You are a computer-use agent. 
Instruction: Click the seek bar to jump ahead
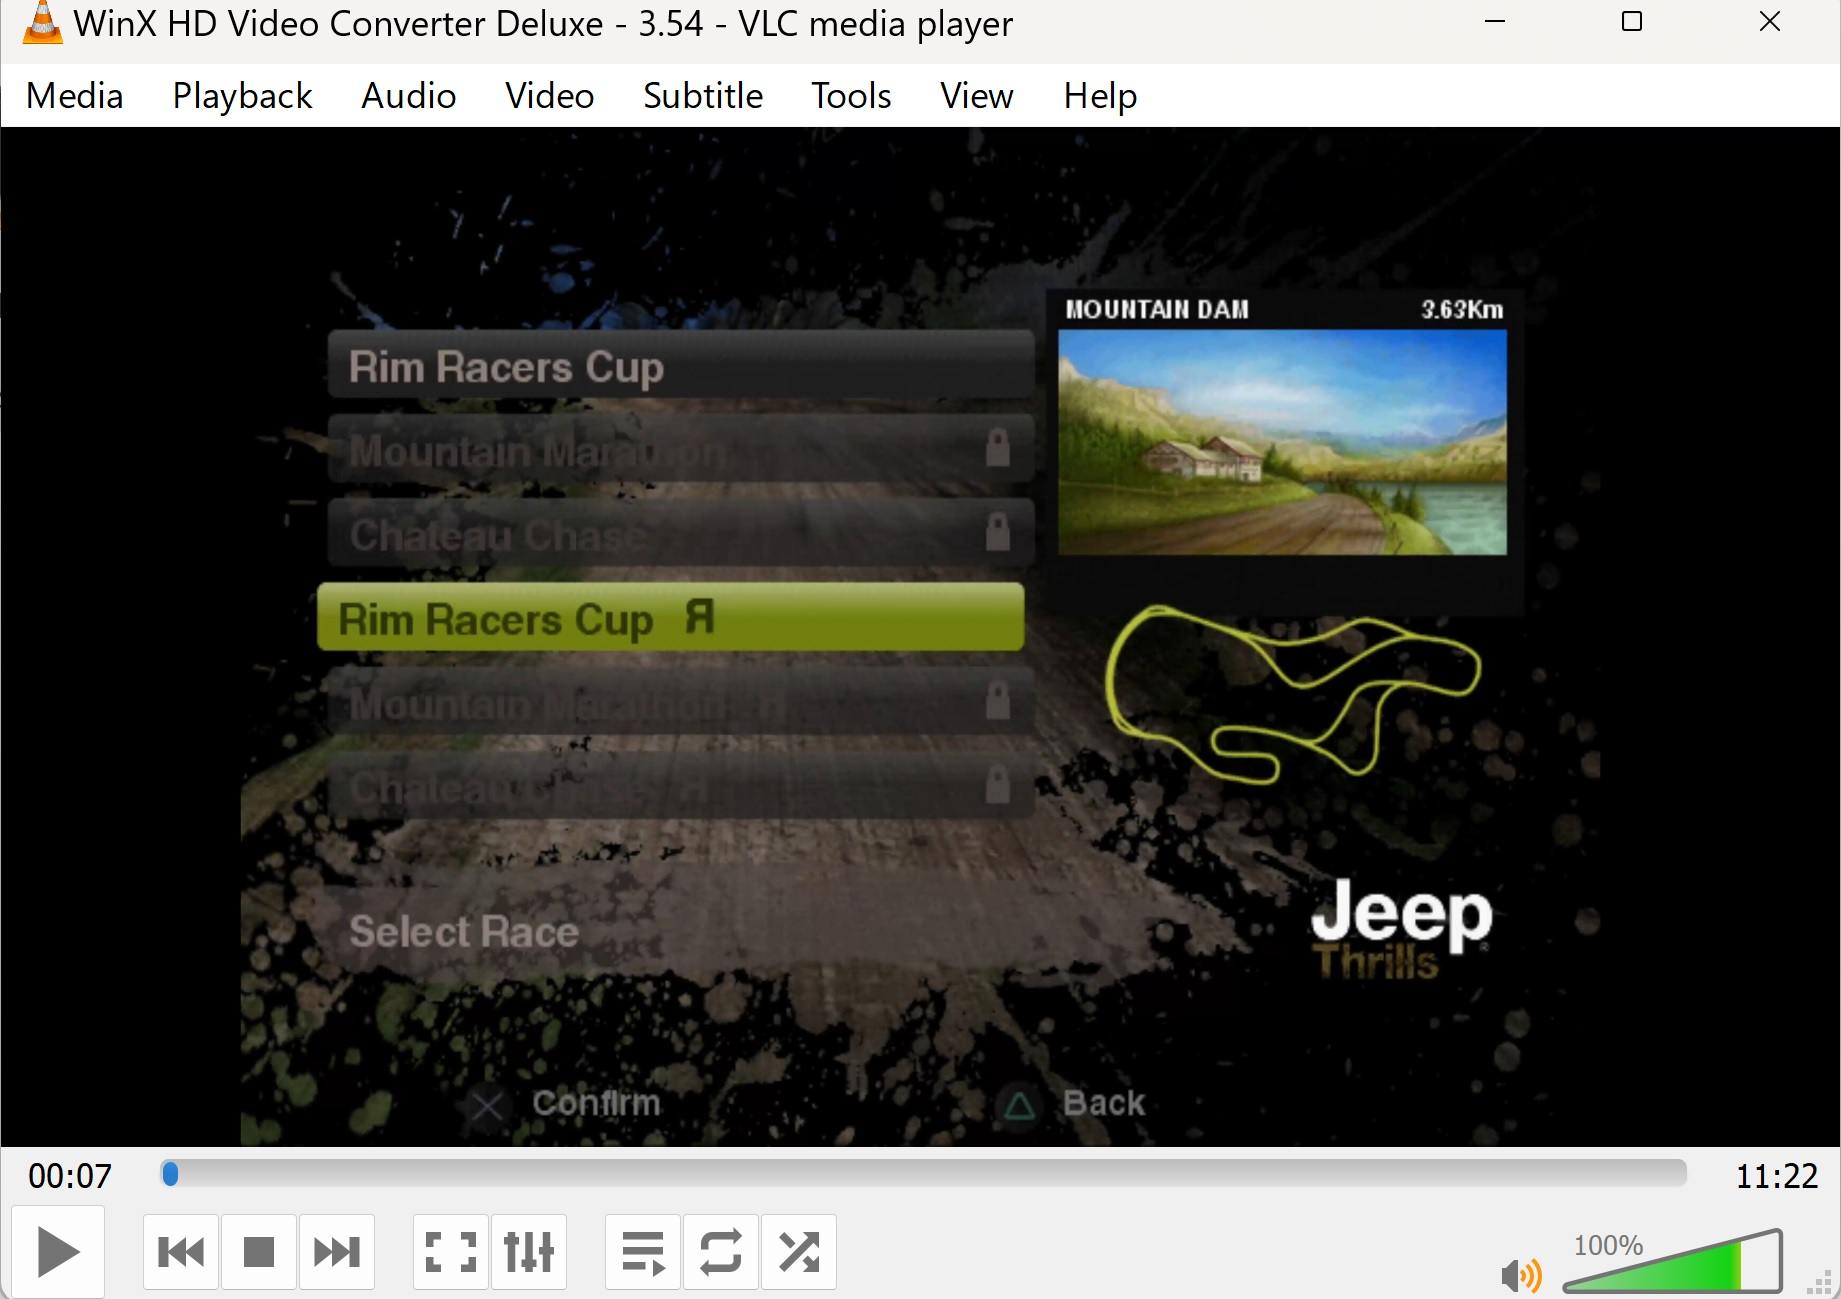923,1173
